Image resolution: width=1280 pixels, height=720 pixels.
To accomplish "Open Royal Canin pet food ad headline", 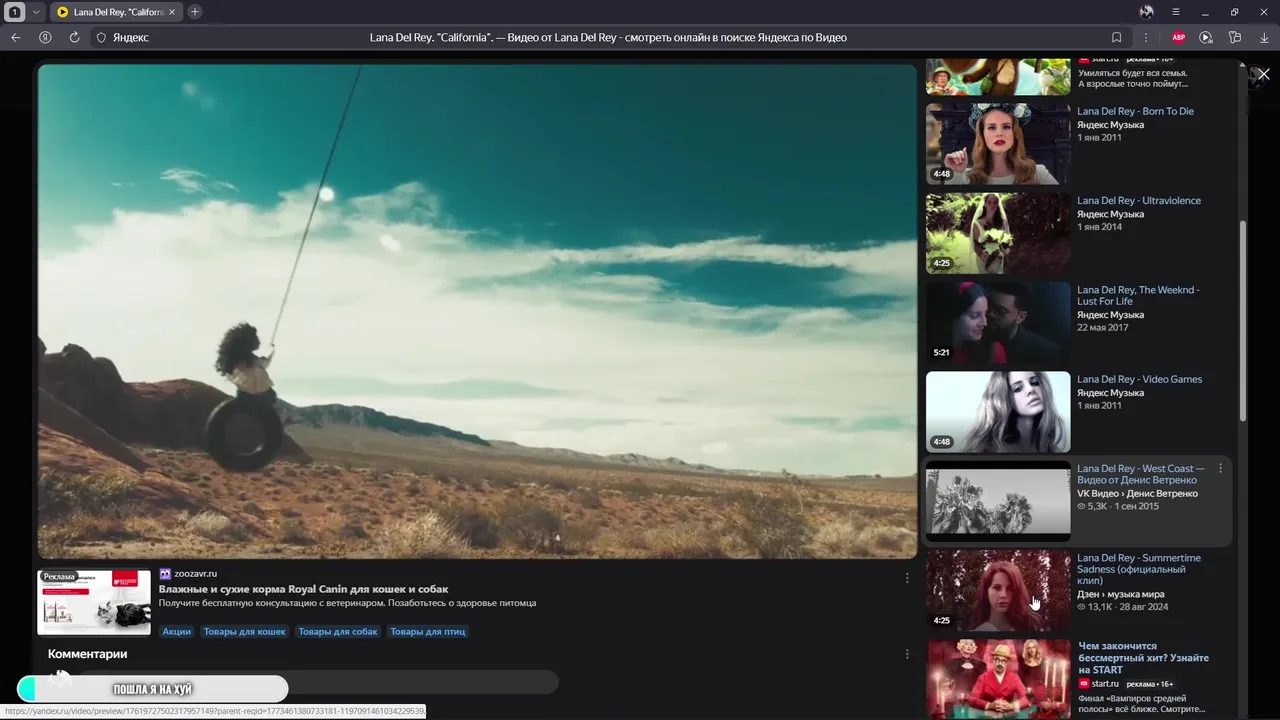I will click(303, 589).
